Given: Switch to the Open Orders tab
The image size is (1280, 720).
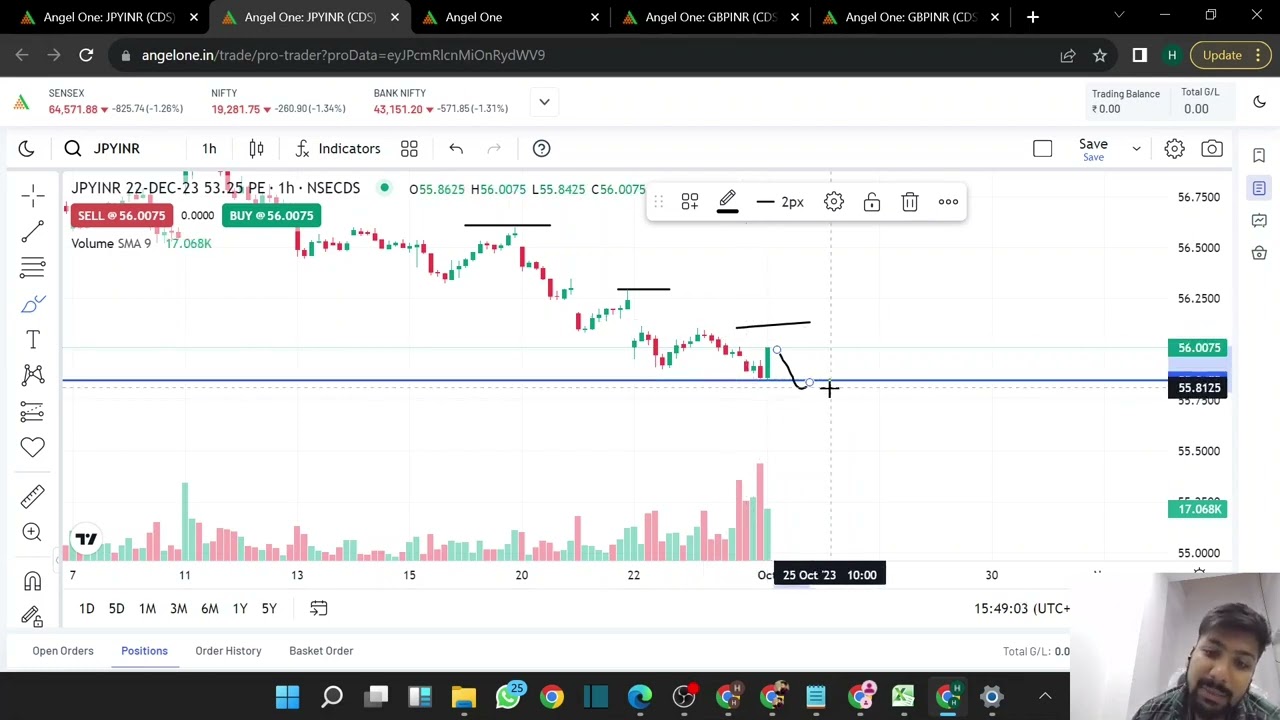Looking at the screenshot, I should tap(62, 651).
